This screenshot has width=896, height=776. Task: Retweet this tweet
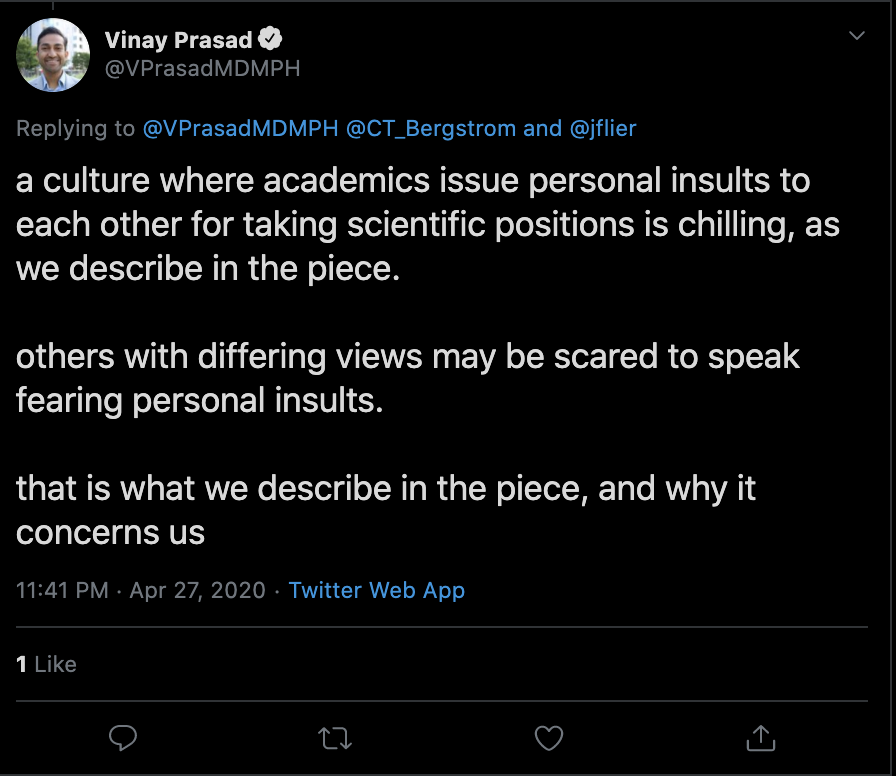coord(335,738)
